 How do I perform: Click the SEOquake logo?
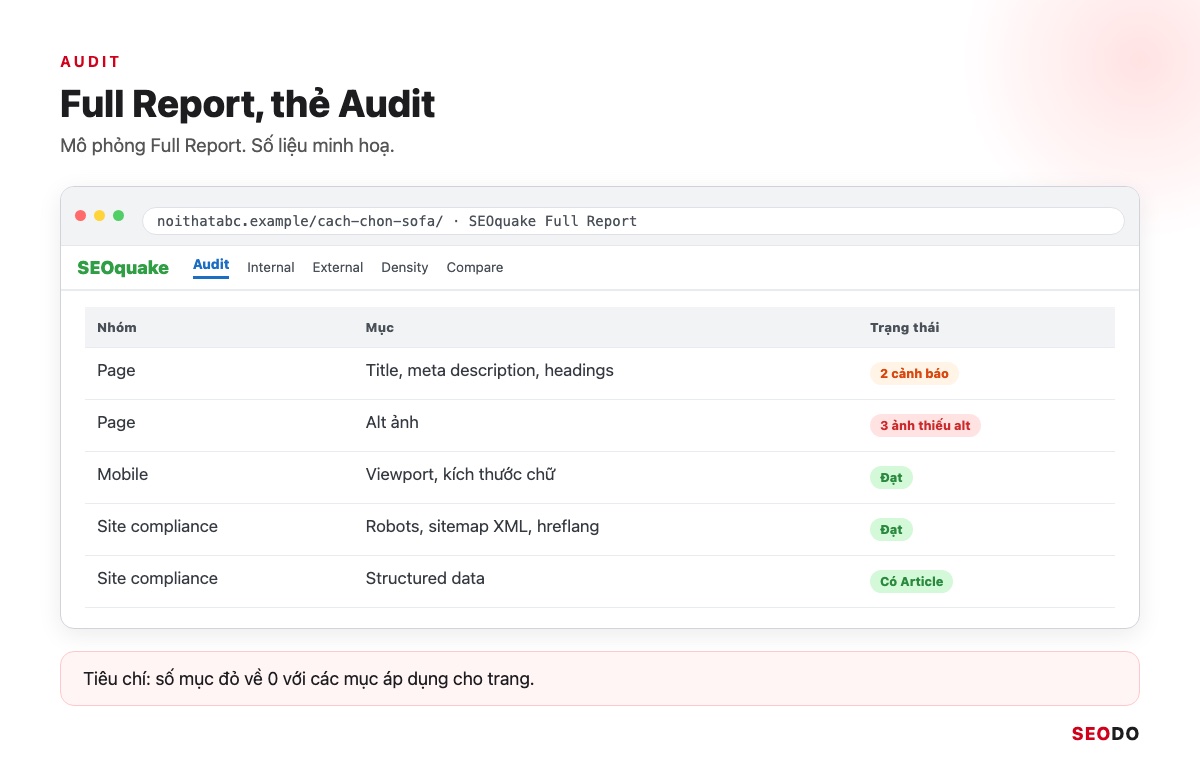coord(123,268)
